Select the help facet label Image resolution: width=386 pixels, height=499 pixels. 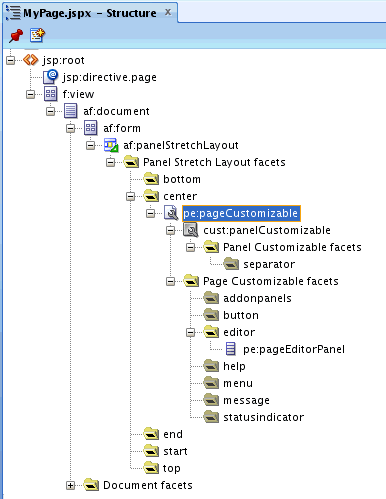[x=234, y=366]
